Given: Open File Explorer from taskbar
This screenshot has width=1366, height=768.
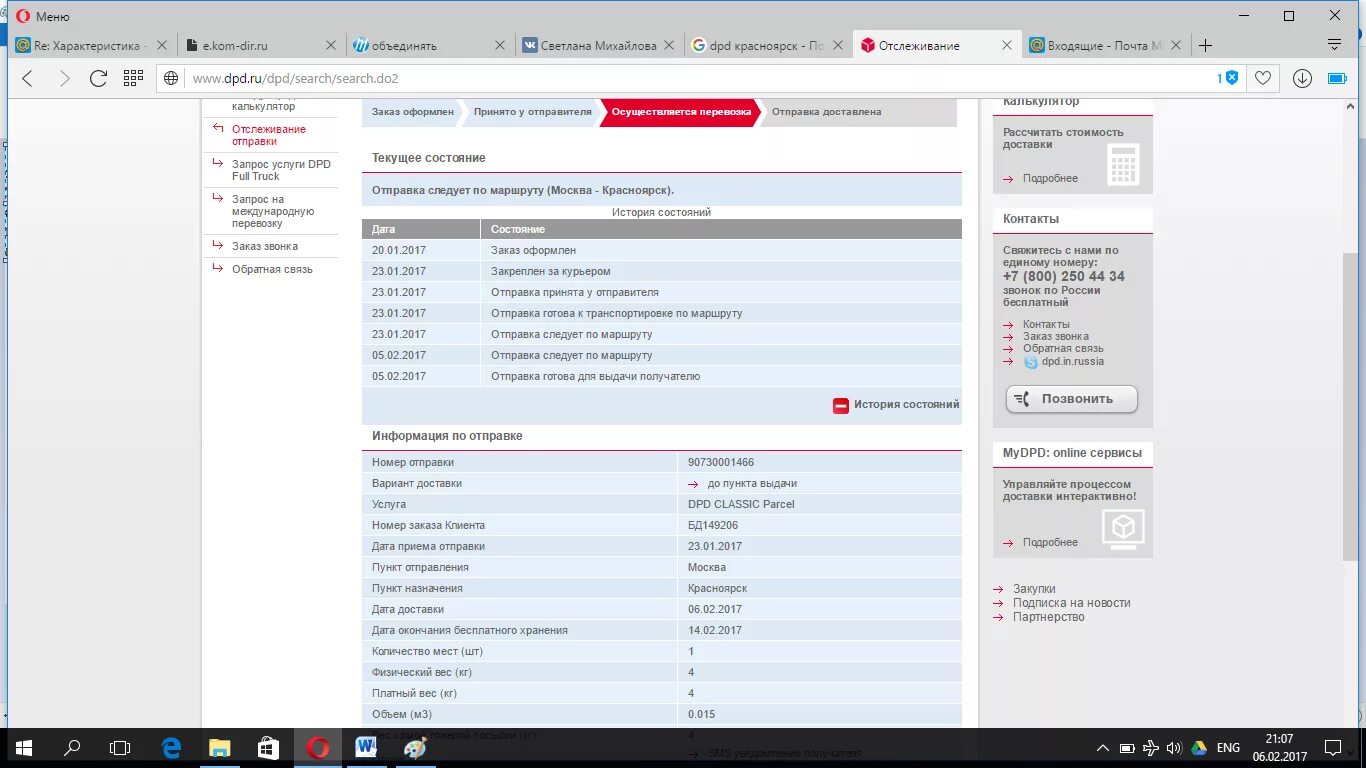Looking at the screenshot, I should click(220, 747).
